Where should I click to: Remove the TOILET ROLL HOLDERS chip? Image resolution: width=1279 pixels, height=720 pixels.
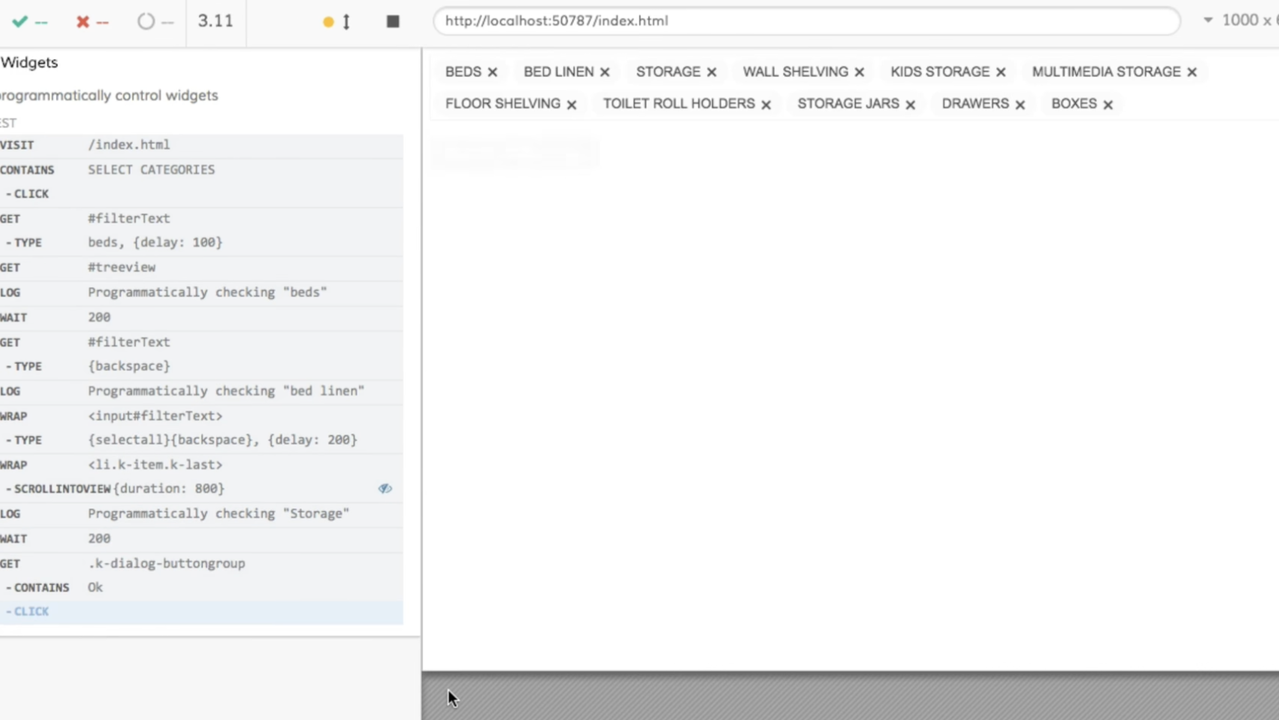[x=766, y=104]
